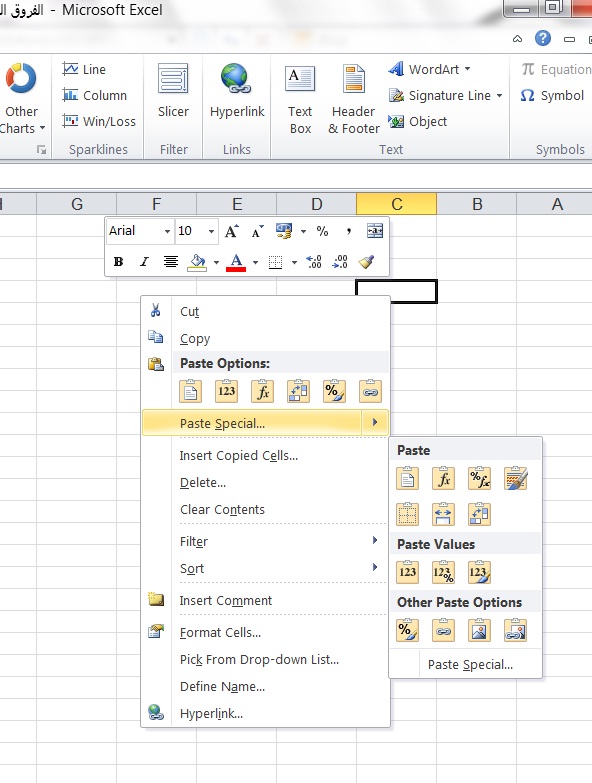Minimize the ribbon with the caret icon
Viewport: 592px width, 783px height.
[518, 38]
